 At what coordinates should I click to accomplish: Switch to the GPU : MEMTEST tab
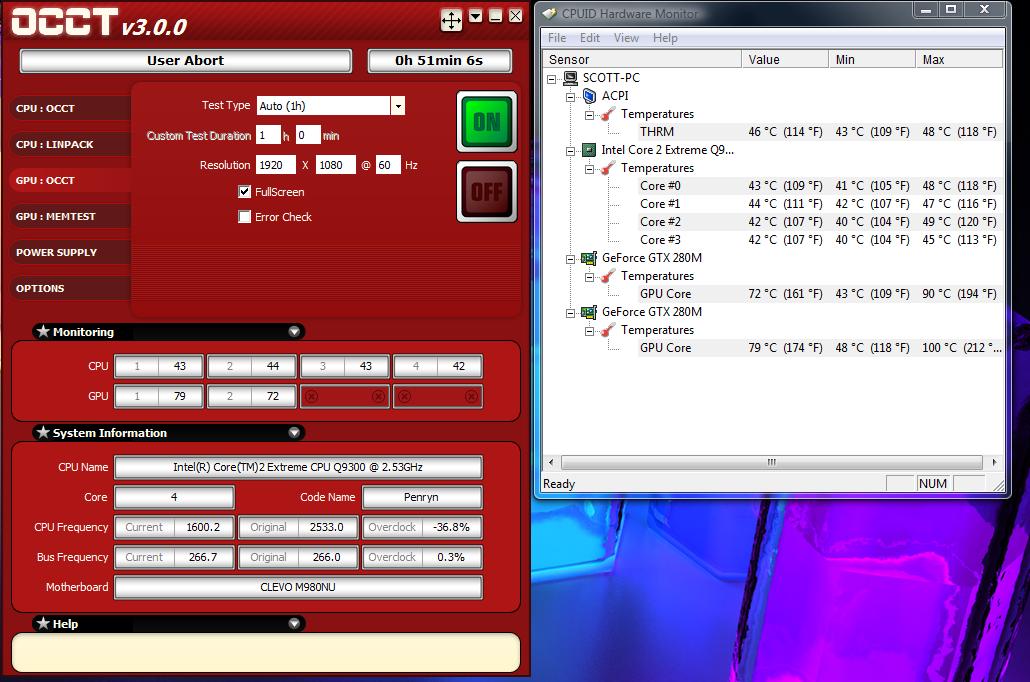70,216
